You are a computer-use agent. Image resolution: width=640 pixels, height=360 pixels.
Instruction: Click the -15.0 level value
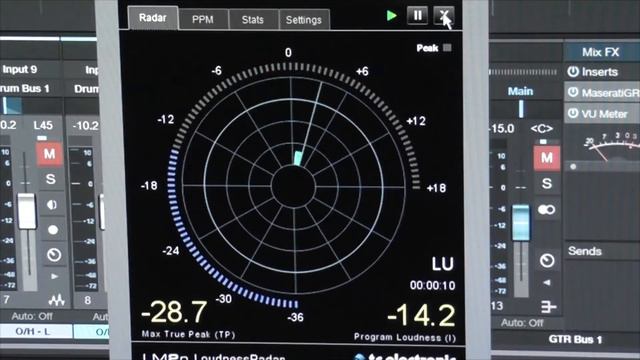[x=503, y=129]
